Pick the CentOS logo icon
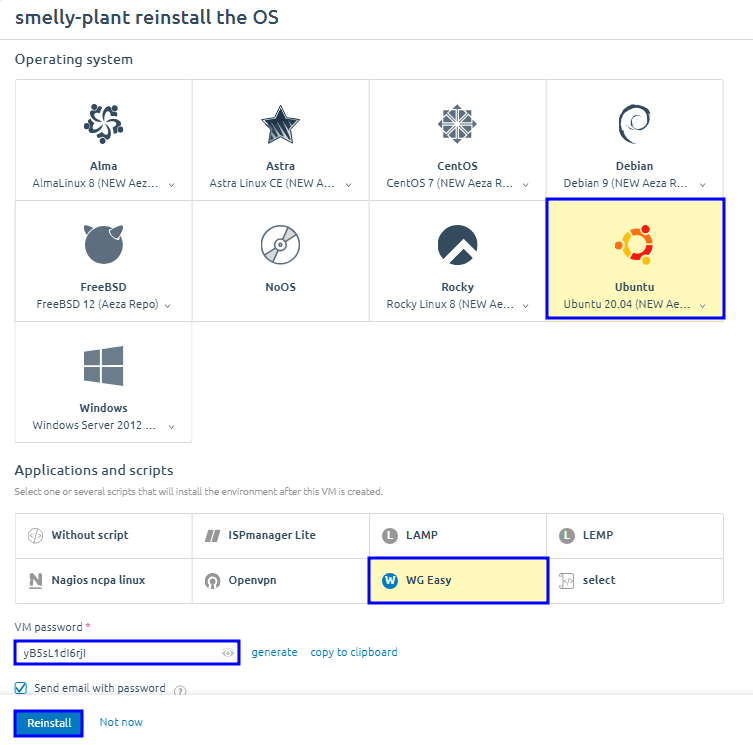Image resolution: width=753 pixels, height=745 pixels. [457, 123]
